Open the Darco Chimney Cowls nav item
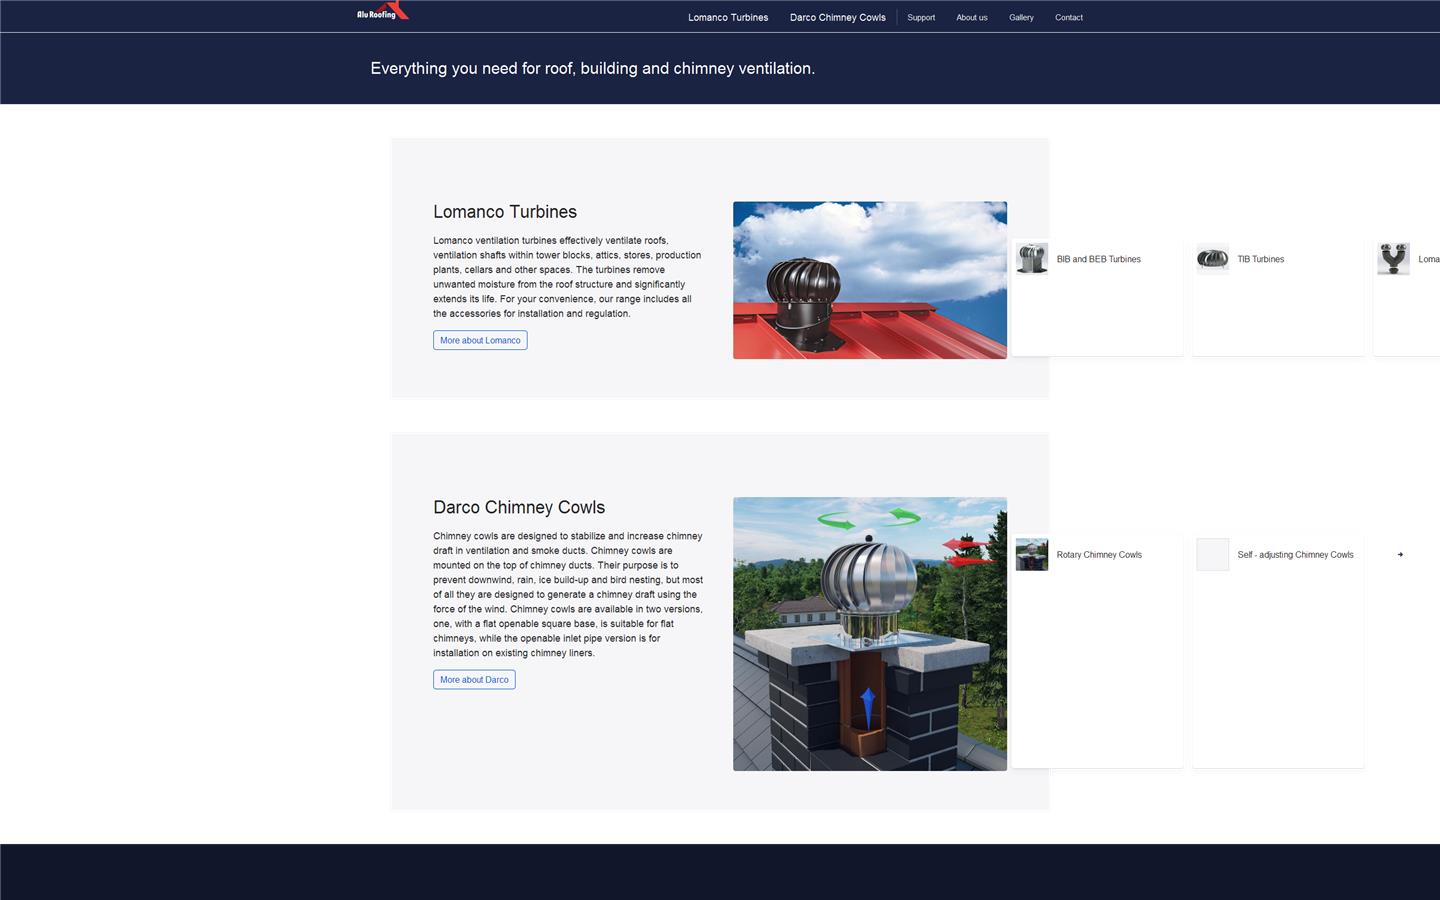The image size is (1440, 900). (837, 17)
